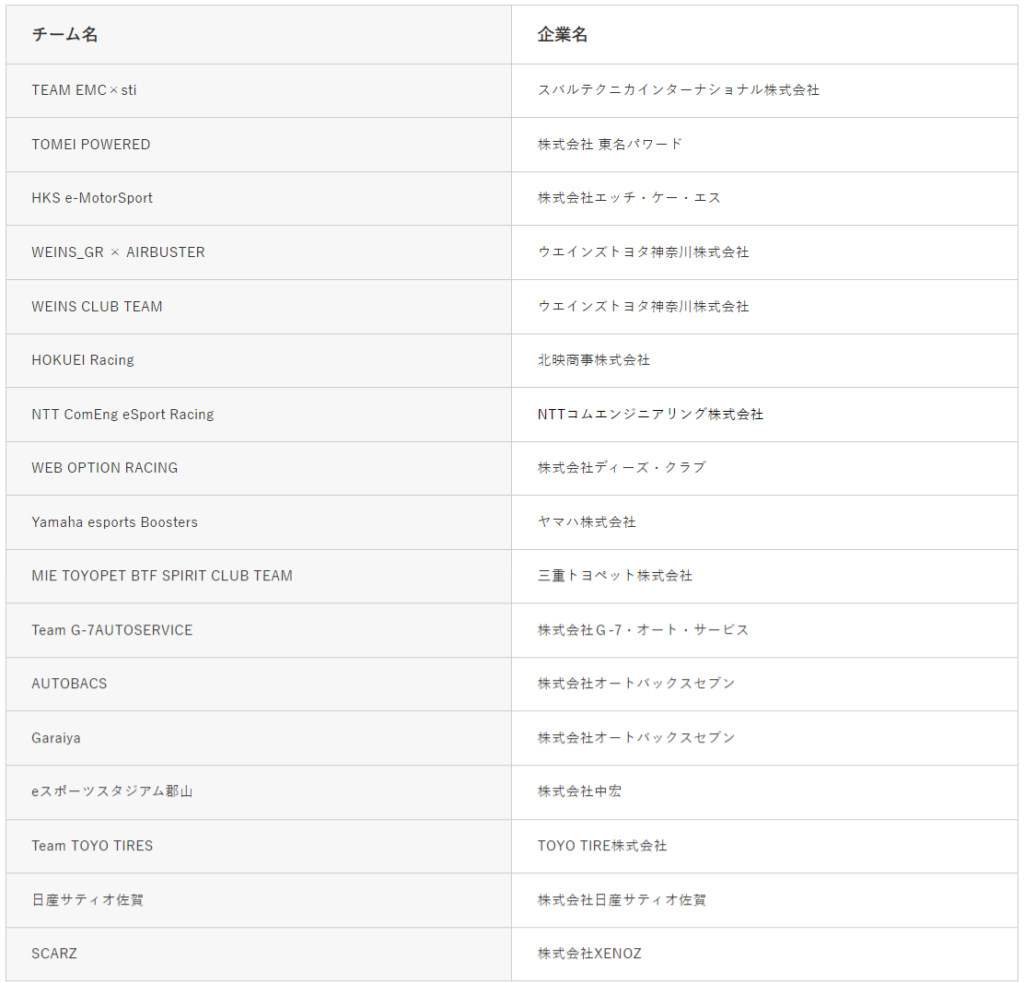Click the TOMEI POWERED team name

tap(91, 144)
